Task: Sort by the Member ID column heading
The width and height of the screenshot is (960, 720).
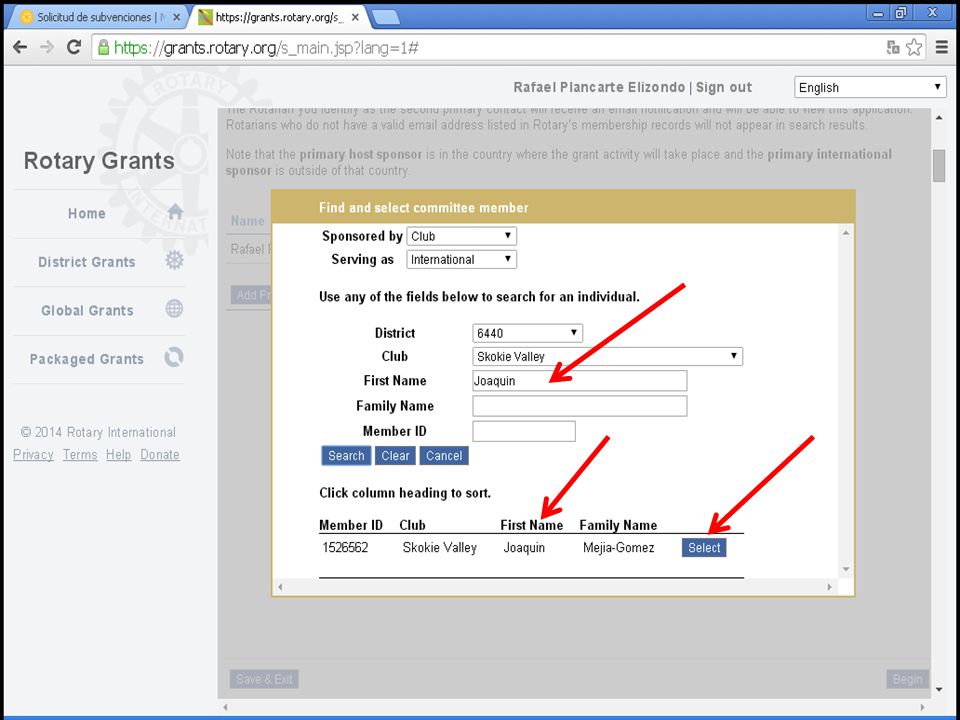Action: (350, 525)
